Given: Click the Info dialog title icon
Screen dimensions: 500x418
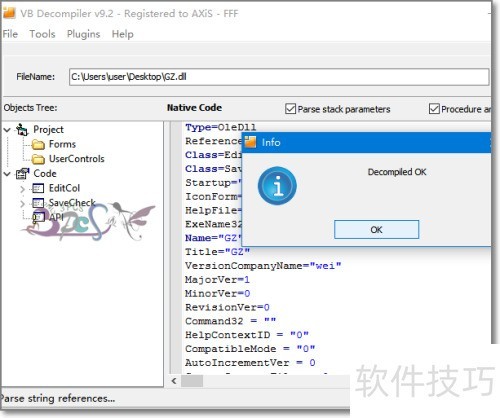Looking at the screenshot, I should (x=250, y=142).
